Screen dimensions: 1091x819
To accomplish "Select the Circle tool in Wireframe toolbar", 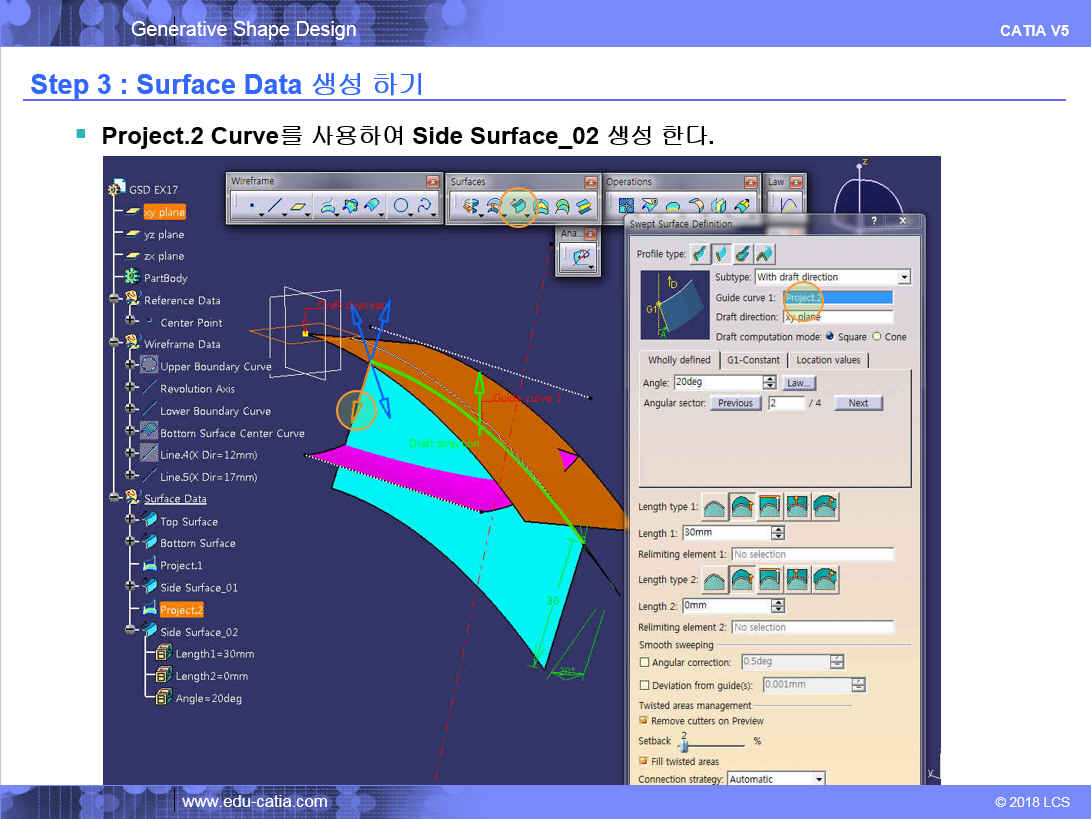I will [x=401, y=206].
